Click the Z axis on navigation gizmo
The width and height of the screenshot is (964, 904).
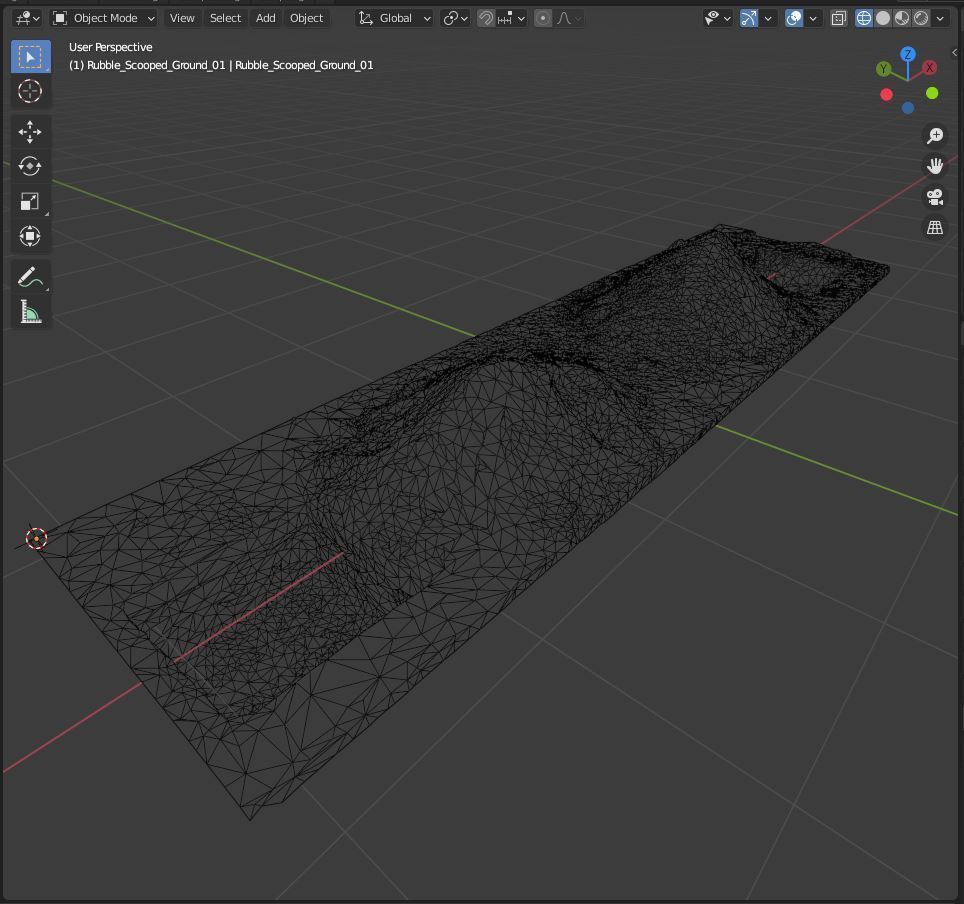click(907, 54)
